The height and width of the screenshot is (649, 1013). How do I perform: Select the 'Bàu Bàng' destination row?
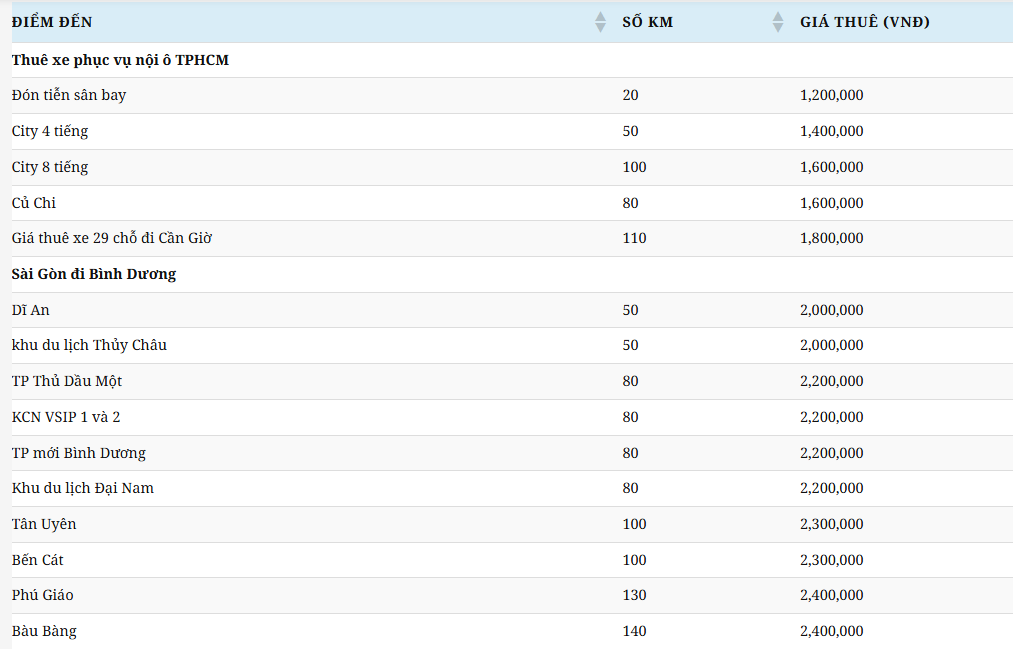coord(44,631)
